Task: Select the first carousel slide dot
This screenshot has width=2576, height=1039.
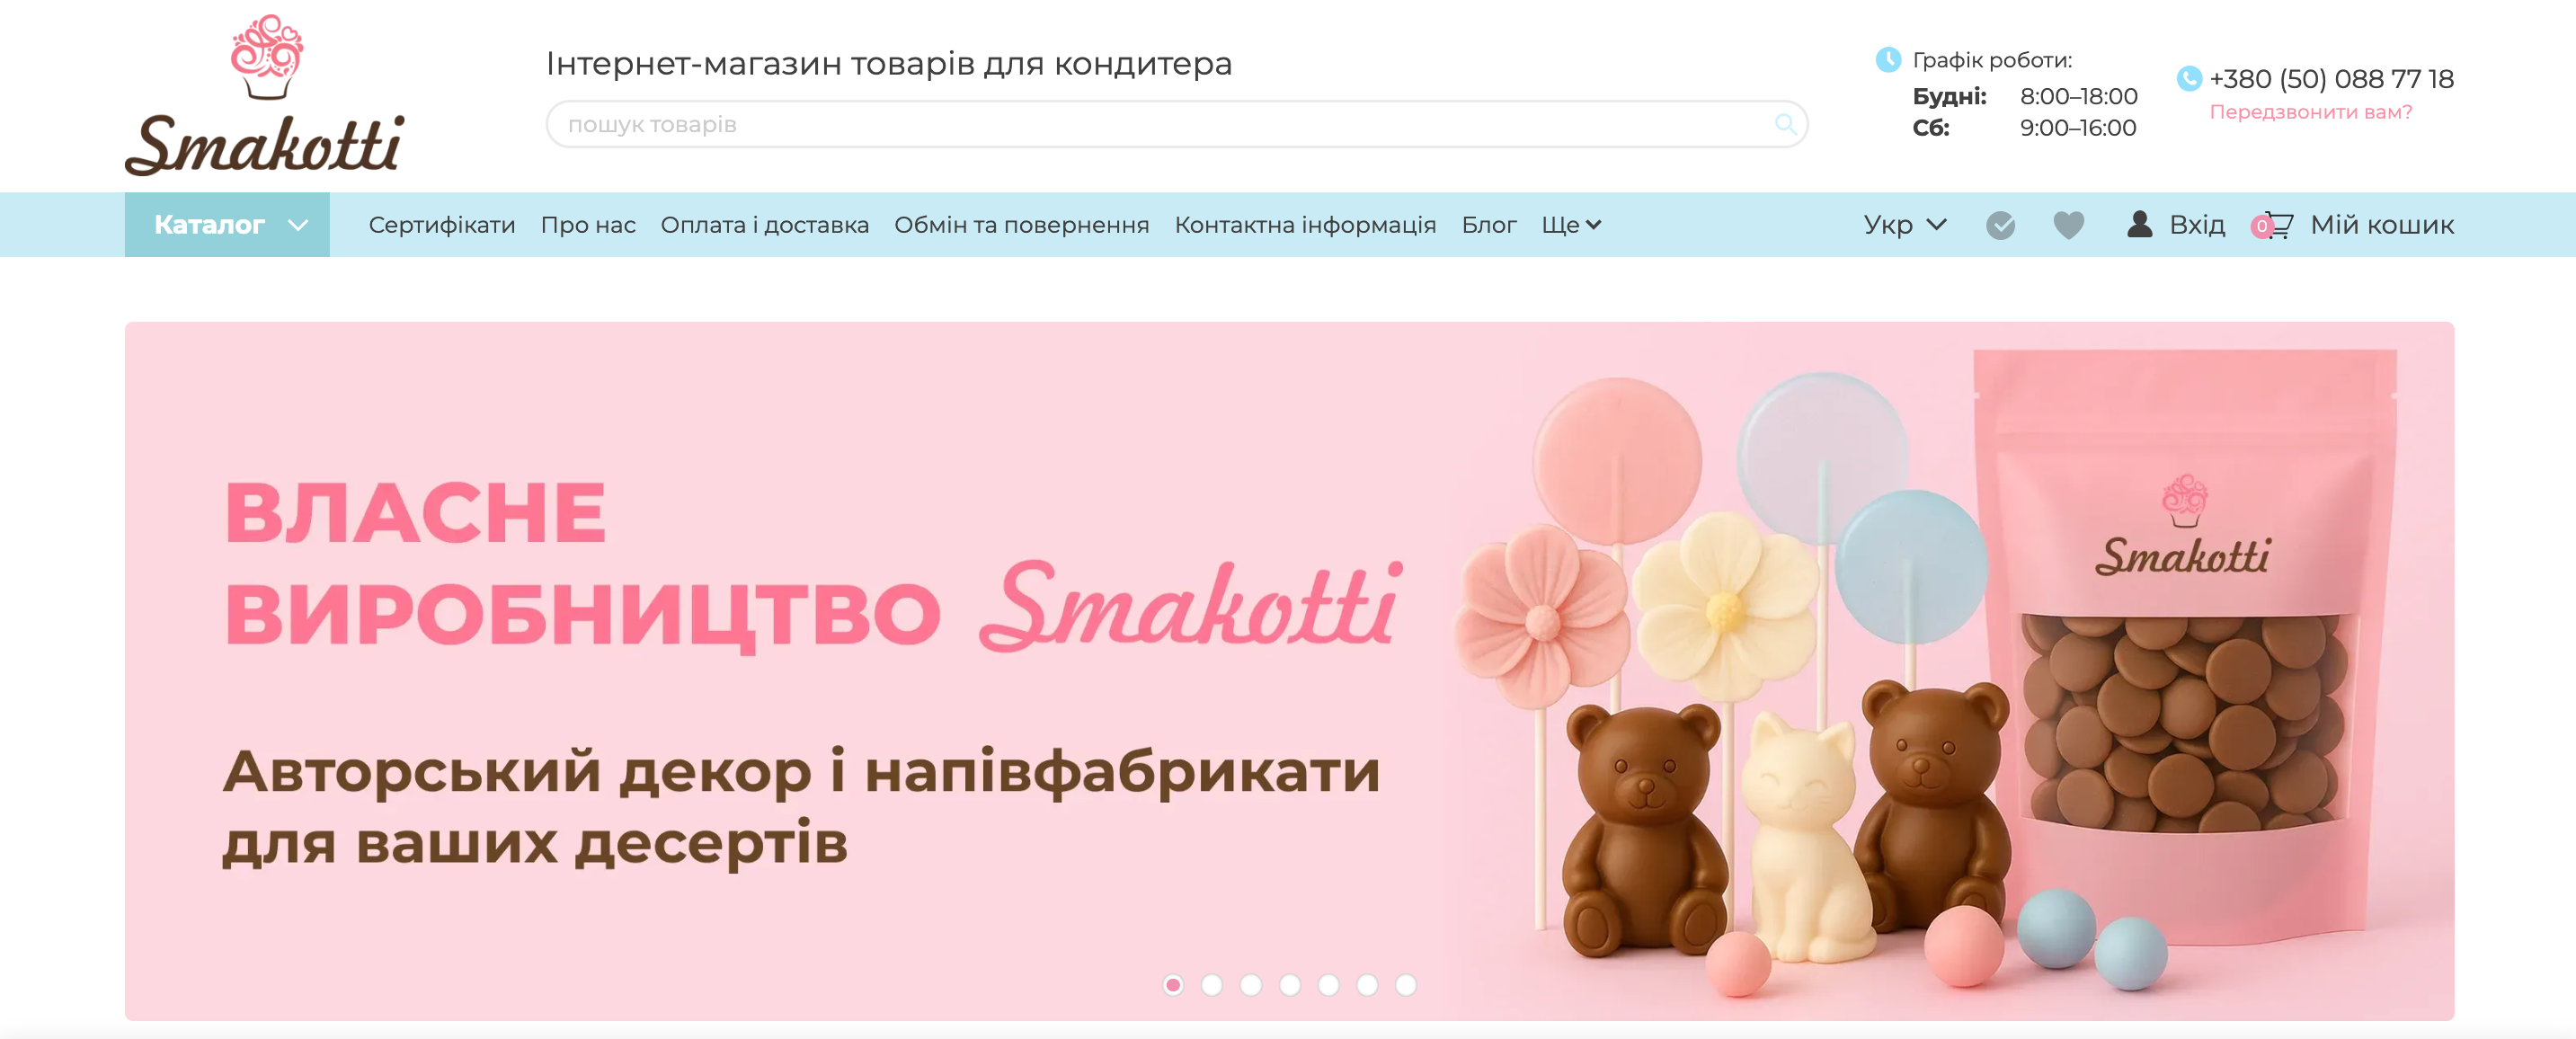Action: click(1173, 985)
